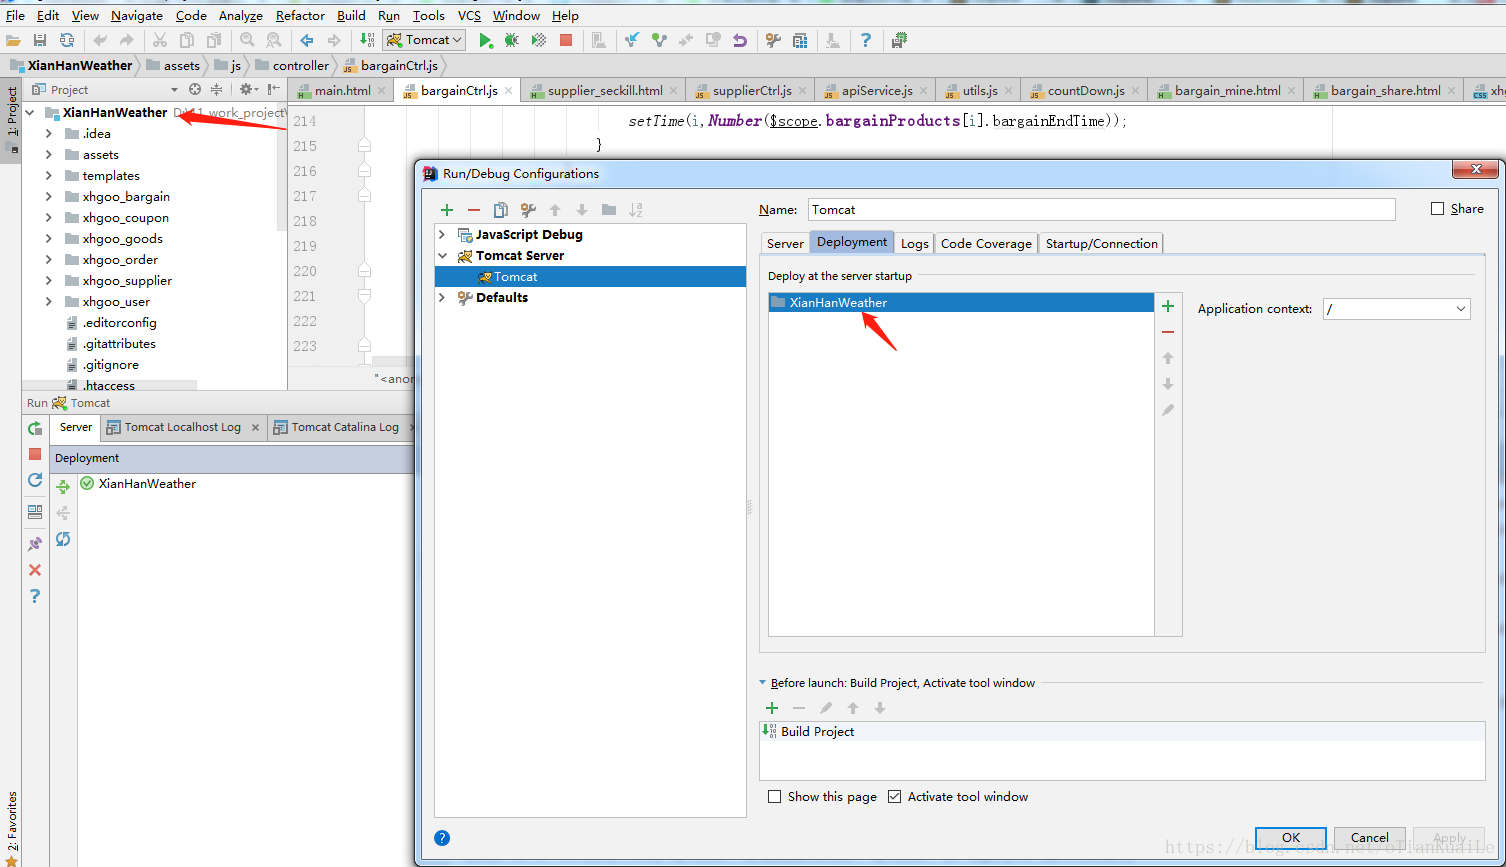The height and width of the screenshot is (867, 1506).
Task: Open Project Structure icon in main toolbar
Action: coord(800,40)
